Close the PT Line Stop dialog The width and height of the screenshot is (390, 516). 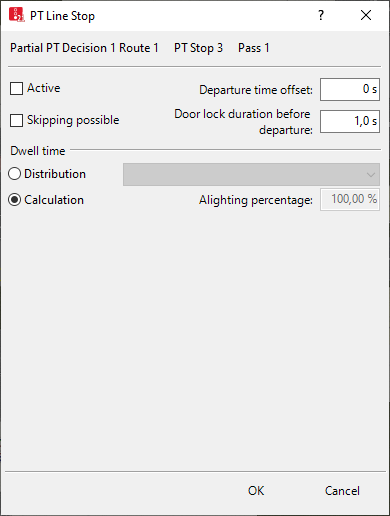coord(366,15)
